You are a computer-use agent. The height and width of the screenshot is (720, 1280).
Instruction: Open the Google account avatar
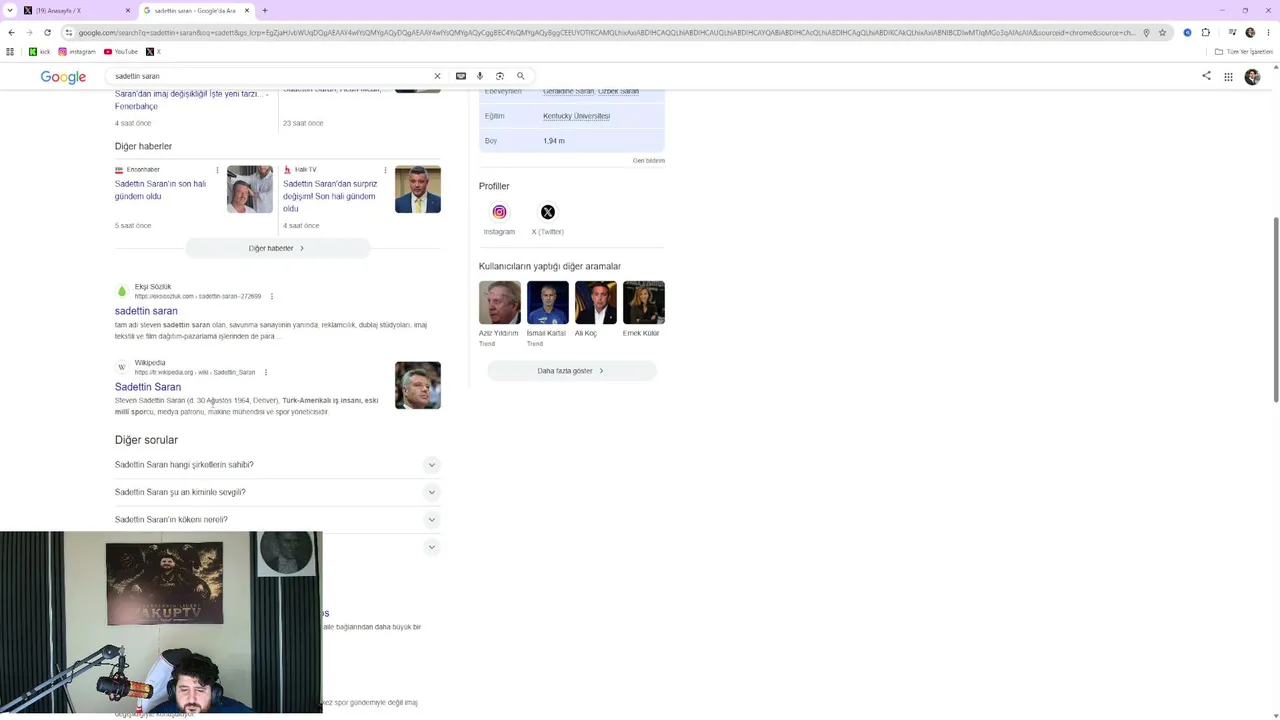pyautogui.click(x=1252, y=77)
